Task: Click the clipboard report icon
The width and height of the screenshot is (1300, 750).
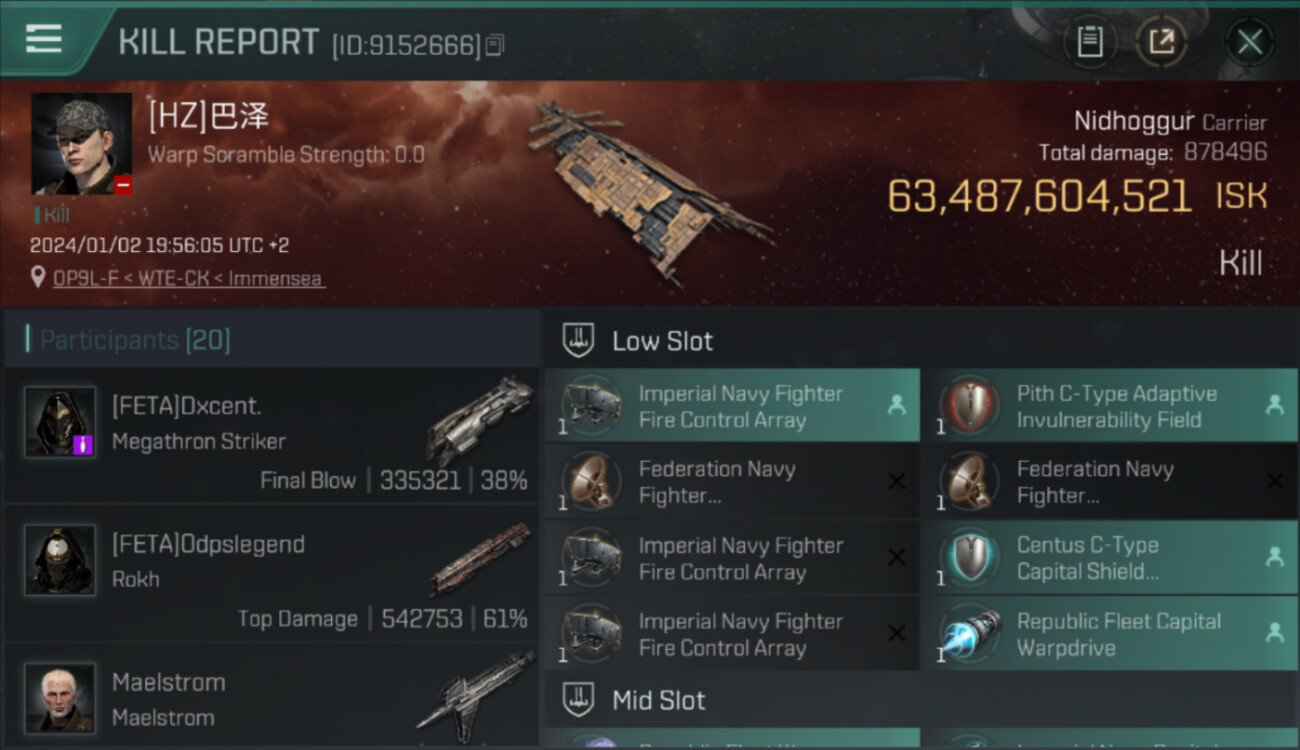Action: pos(1089,42)
